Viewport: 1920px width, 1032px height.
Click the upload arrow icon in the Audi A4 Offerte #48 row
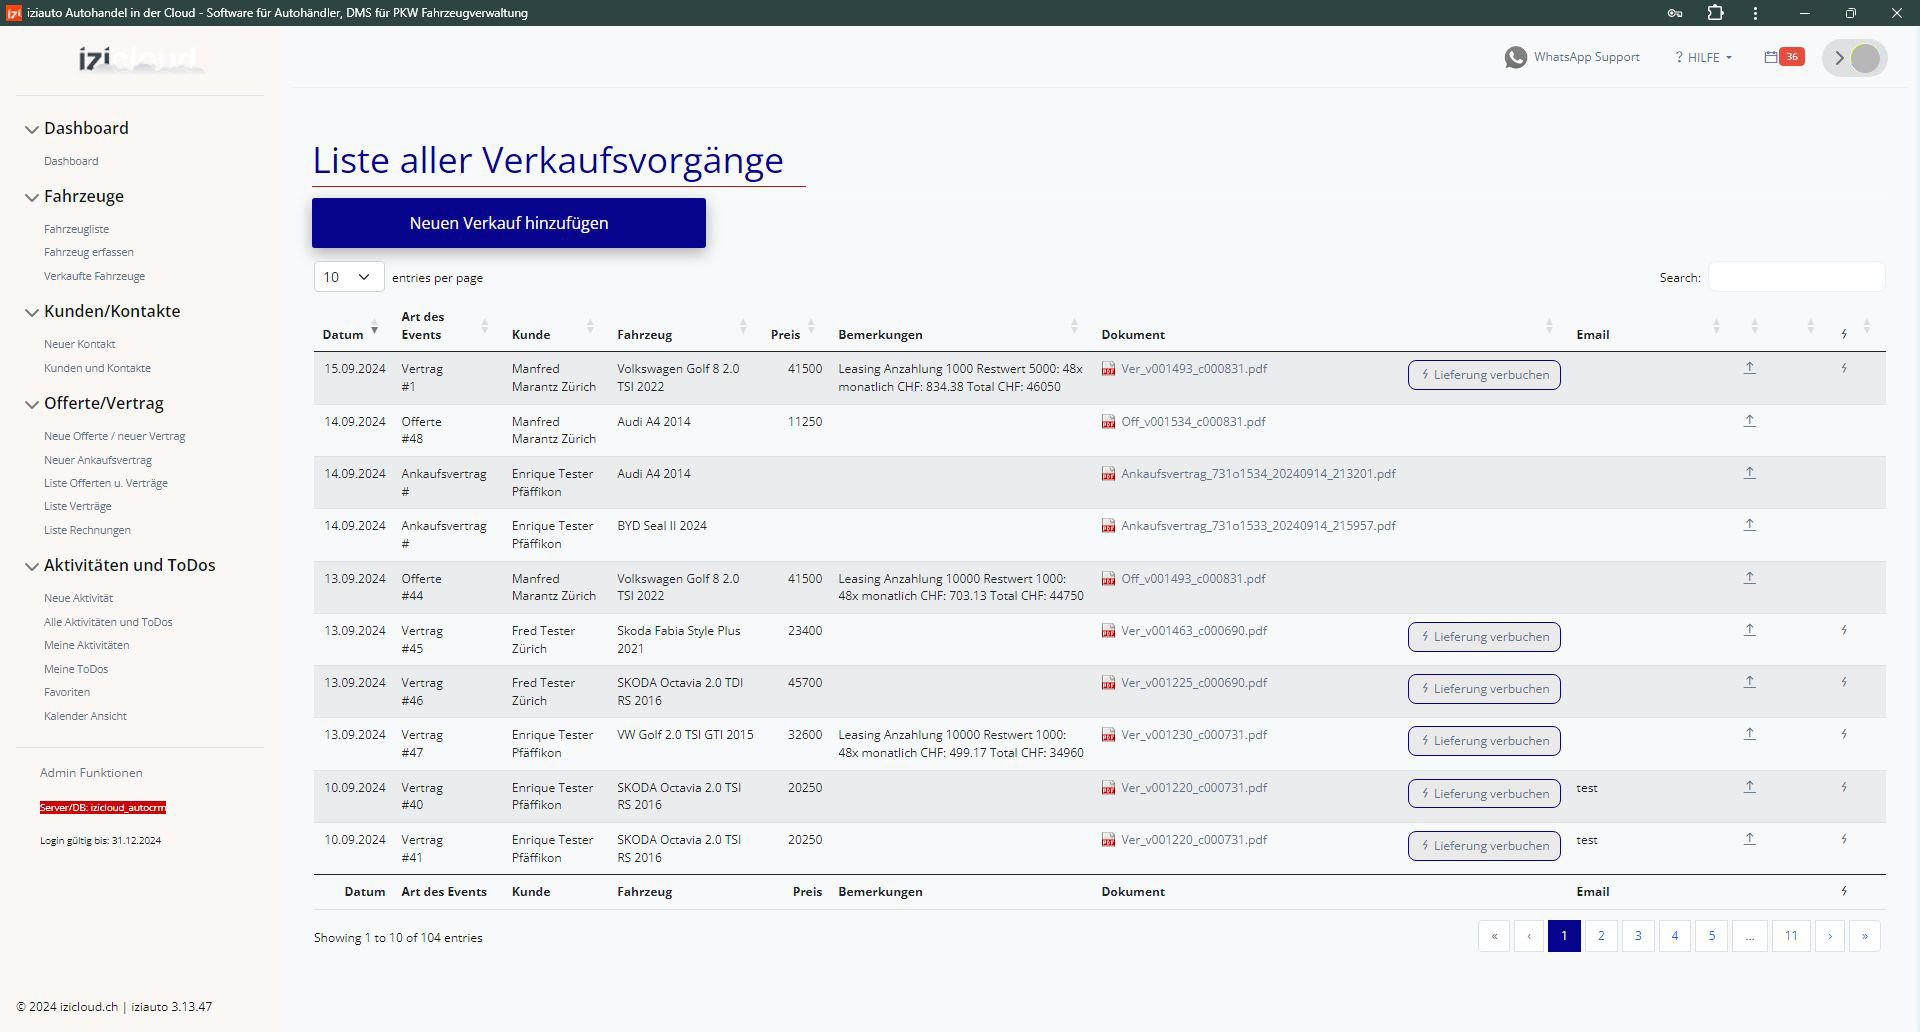click(x=1749, y=421)
